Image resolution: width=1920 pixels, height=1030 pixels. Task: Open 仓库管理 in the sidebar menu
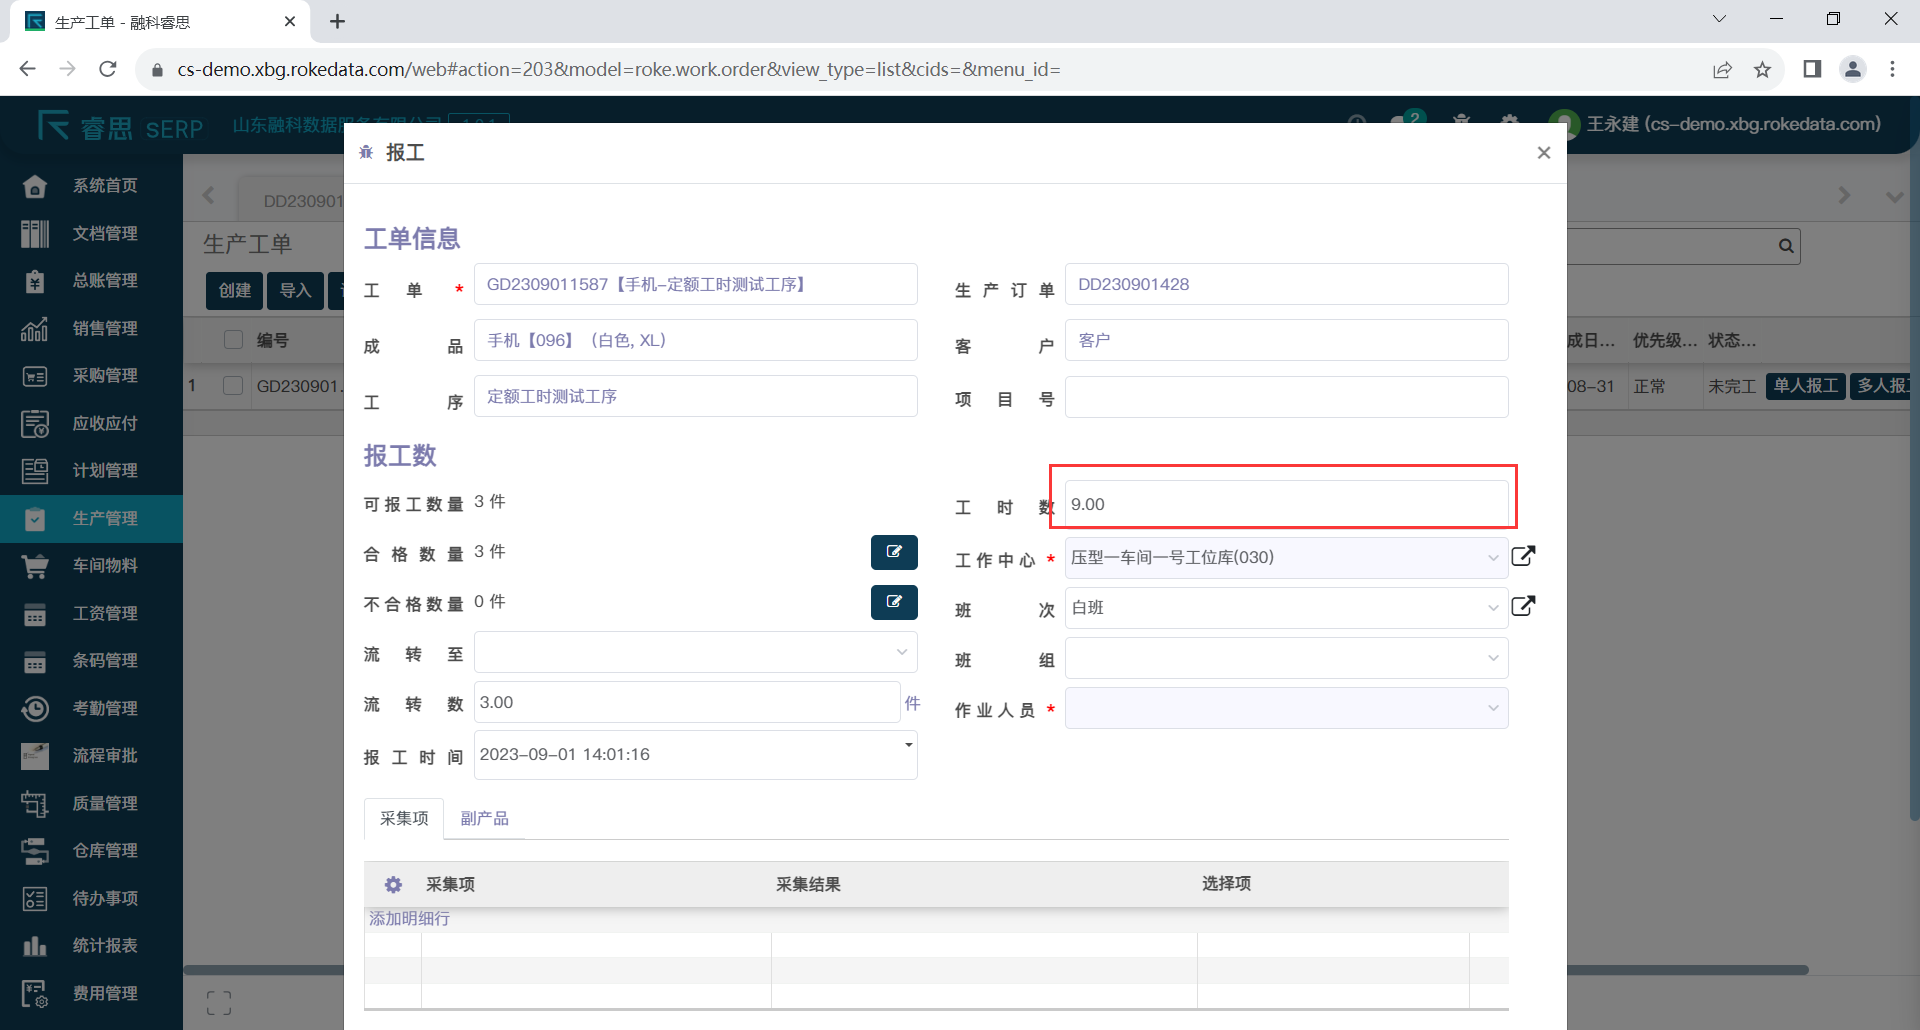point(104,851)
